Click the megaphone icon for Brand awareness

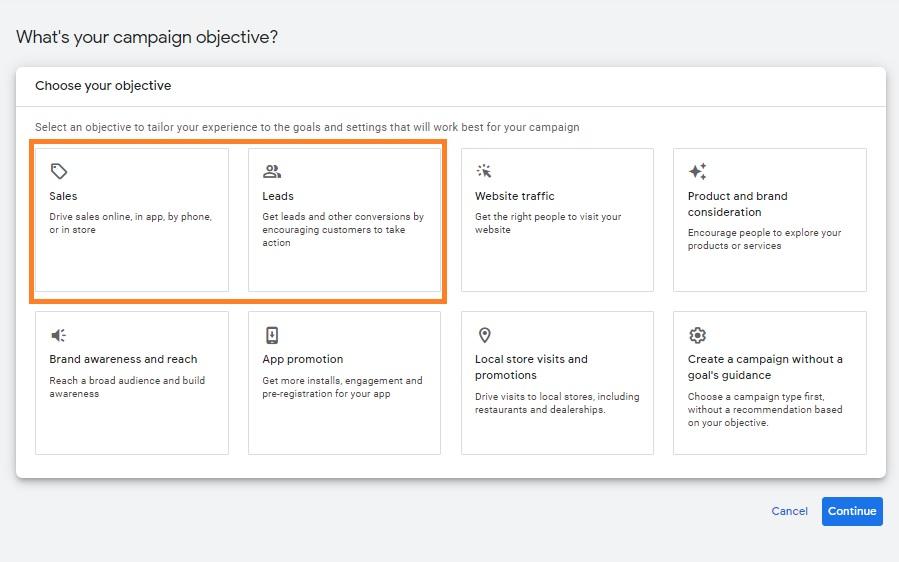(58, 335)
